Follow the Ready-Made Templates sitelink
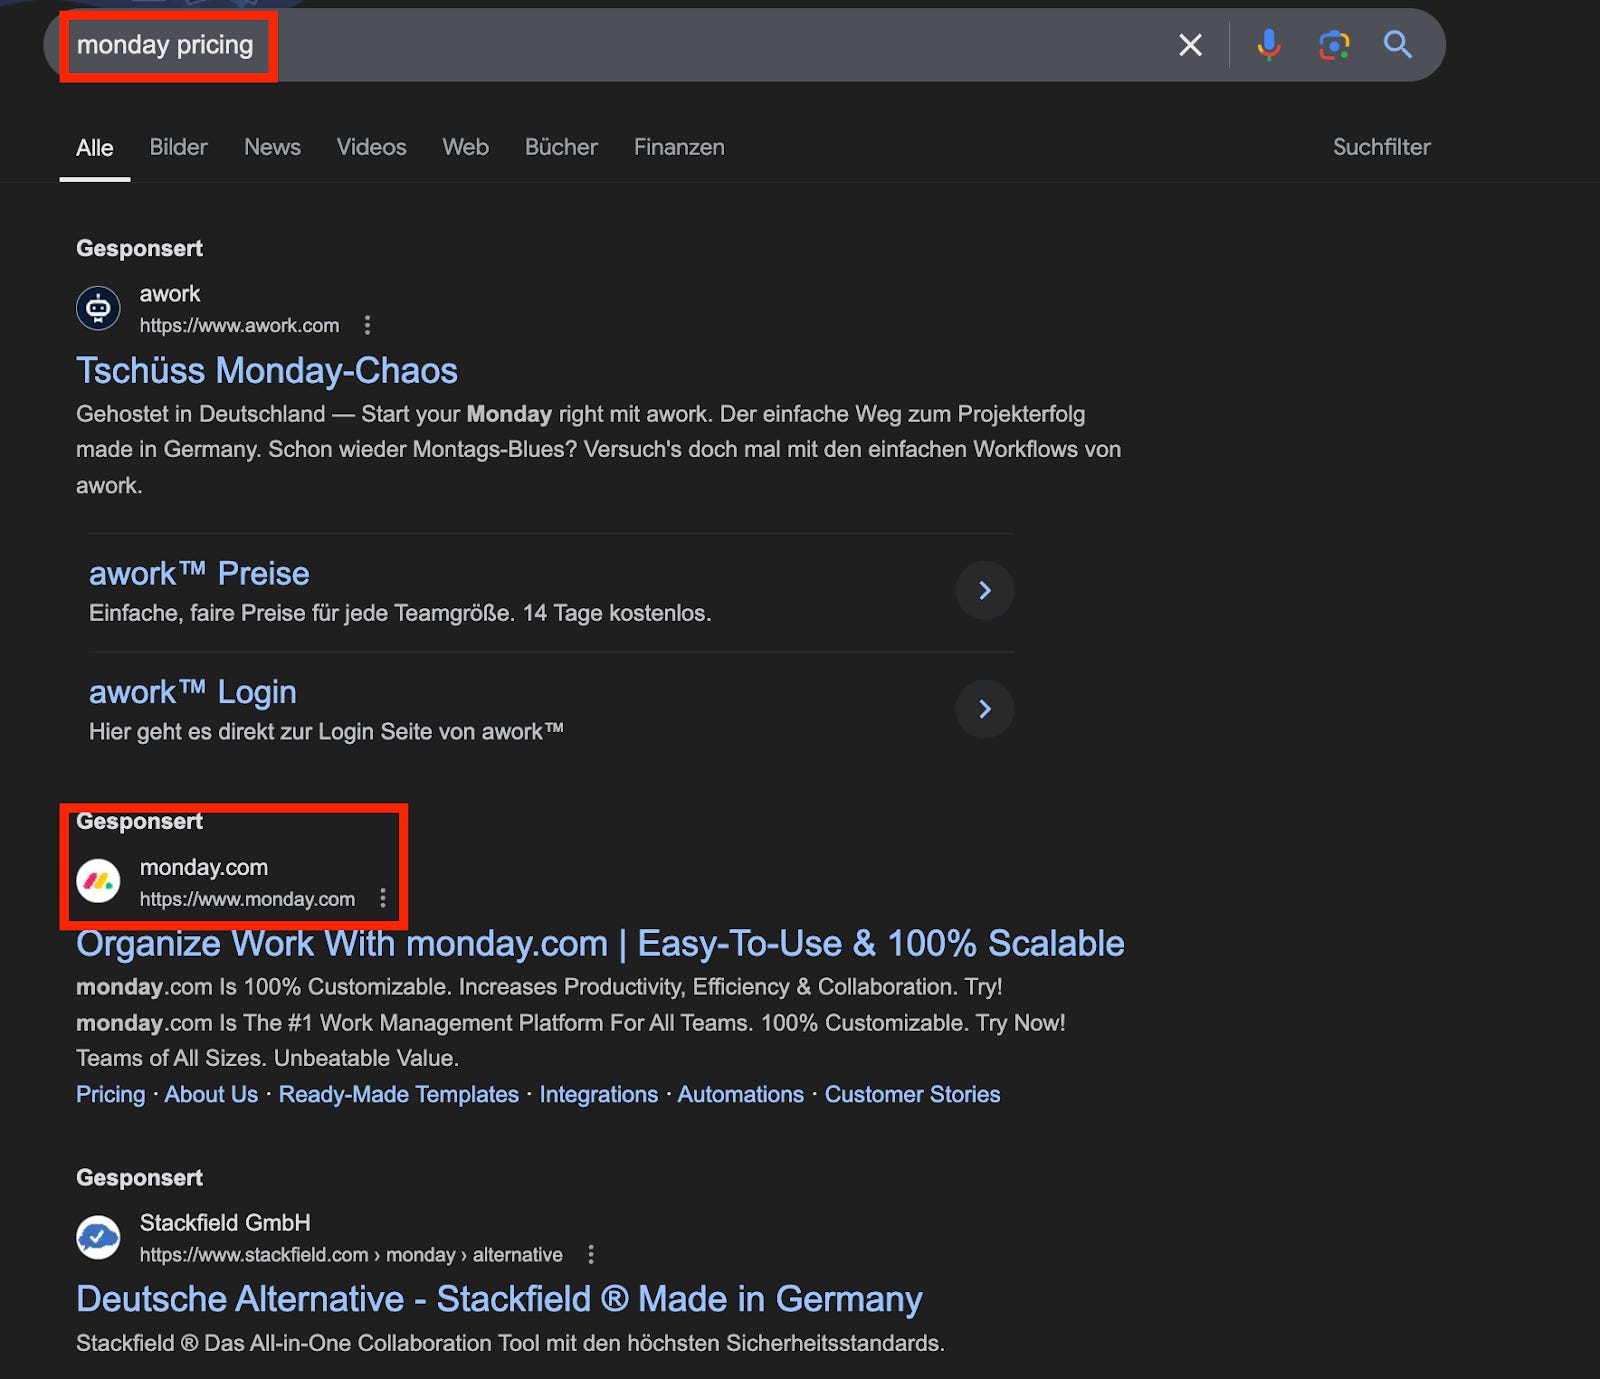This screenshot has height=1379, width=1600. [x=399, y=1094]
